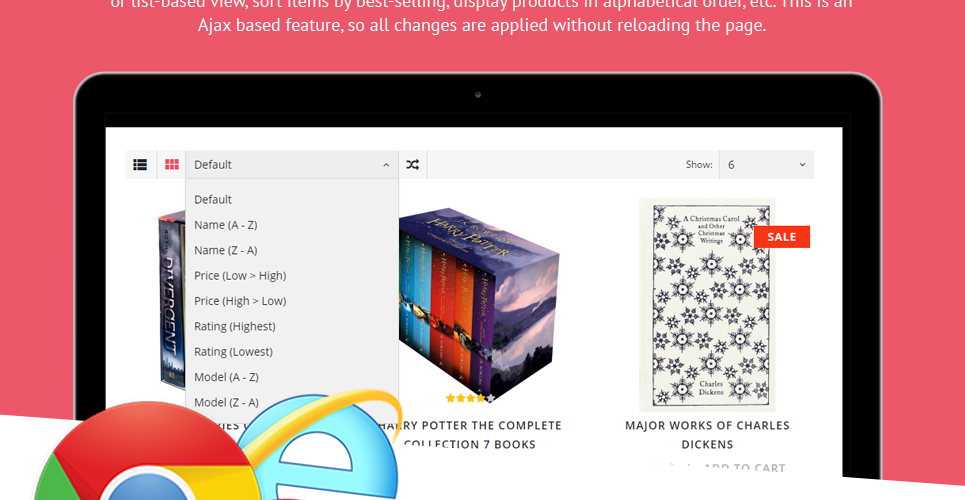Switch to list view layout icon
Screen dimensions: 965x500
(140, 164)
